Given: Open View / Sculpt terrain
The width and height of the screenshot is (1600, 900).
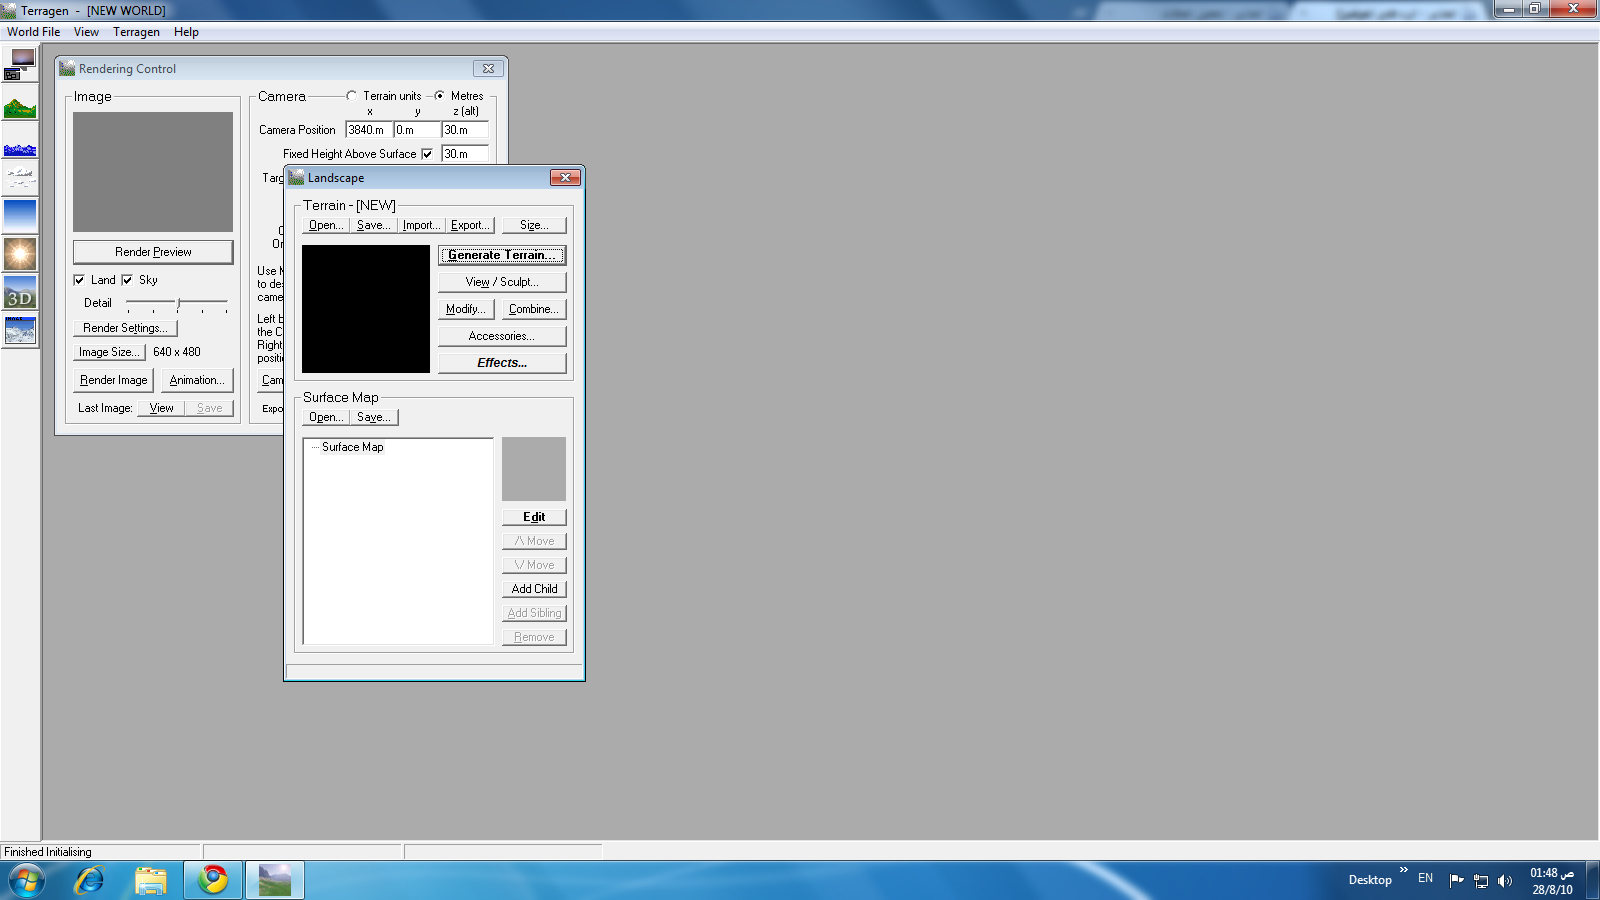Looking at the screenshot, I should (x=502, y=282).
